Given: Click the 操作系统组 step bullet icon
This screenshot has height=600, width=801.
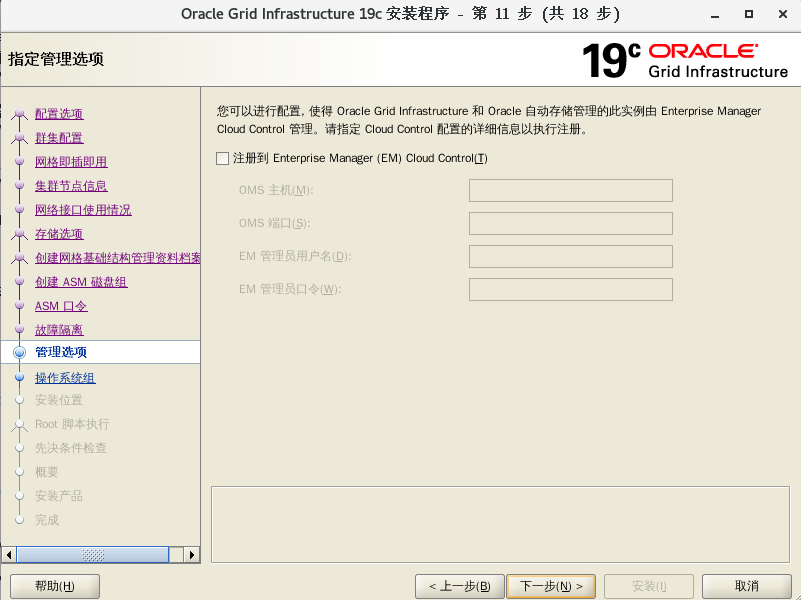Looking at the screenshot, I should point(19,377).
